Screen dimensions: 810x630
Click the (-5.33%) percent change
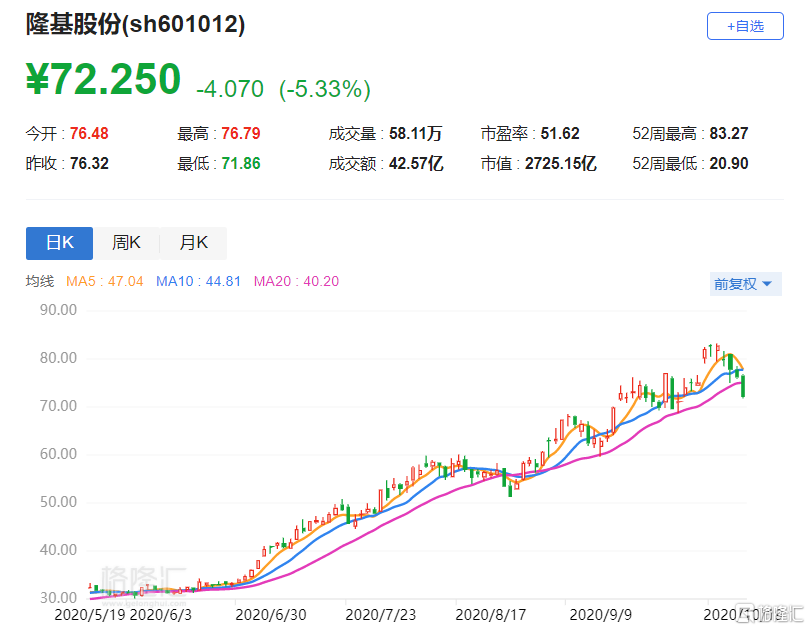(325, 89)
